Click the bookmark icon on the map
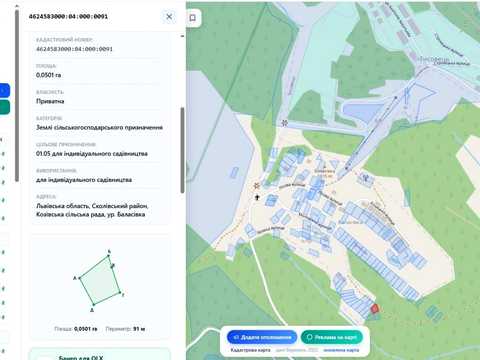Viewport: 480px width, 360px height. (x=193, y=18)
